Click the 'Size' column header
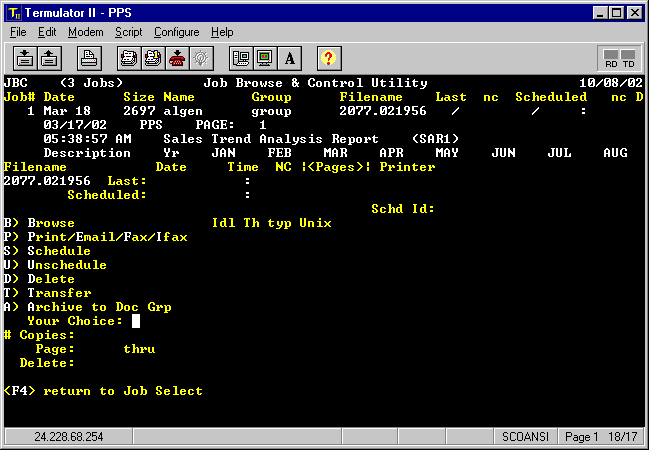The image size is (649, 450). coord(139,97)
